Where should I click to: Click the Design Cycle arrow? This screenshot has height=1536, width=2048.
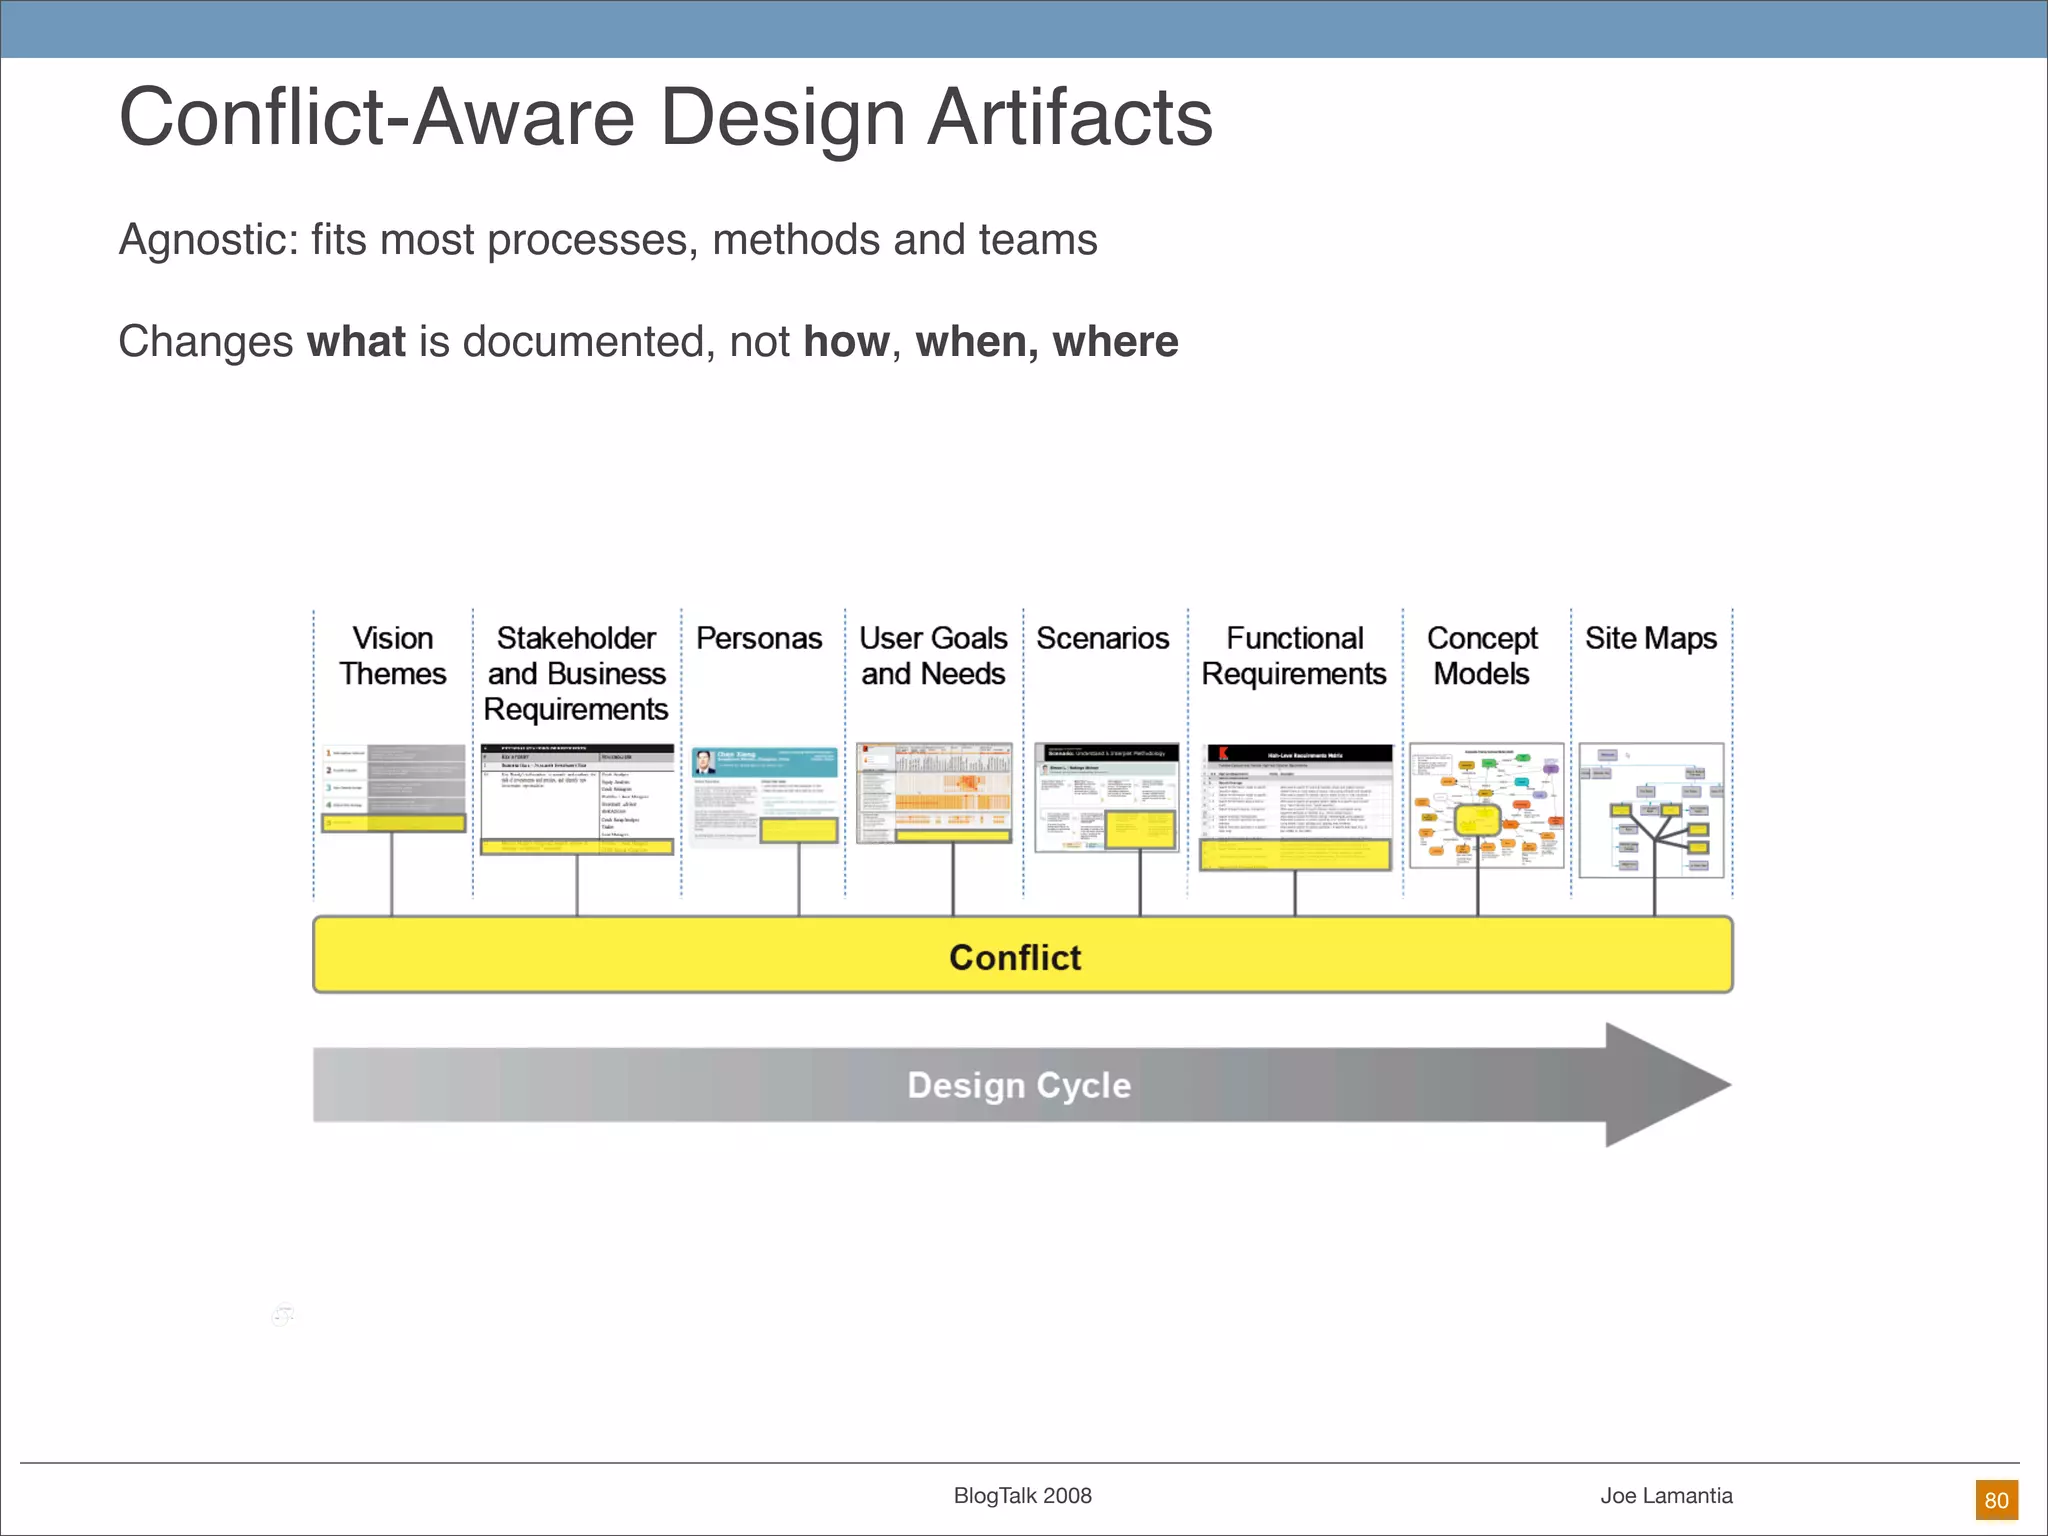pos(1020,1085)
